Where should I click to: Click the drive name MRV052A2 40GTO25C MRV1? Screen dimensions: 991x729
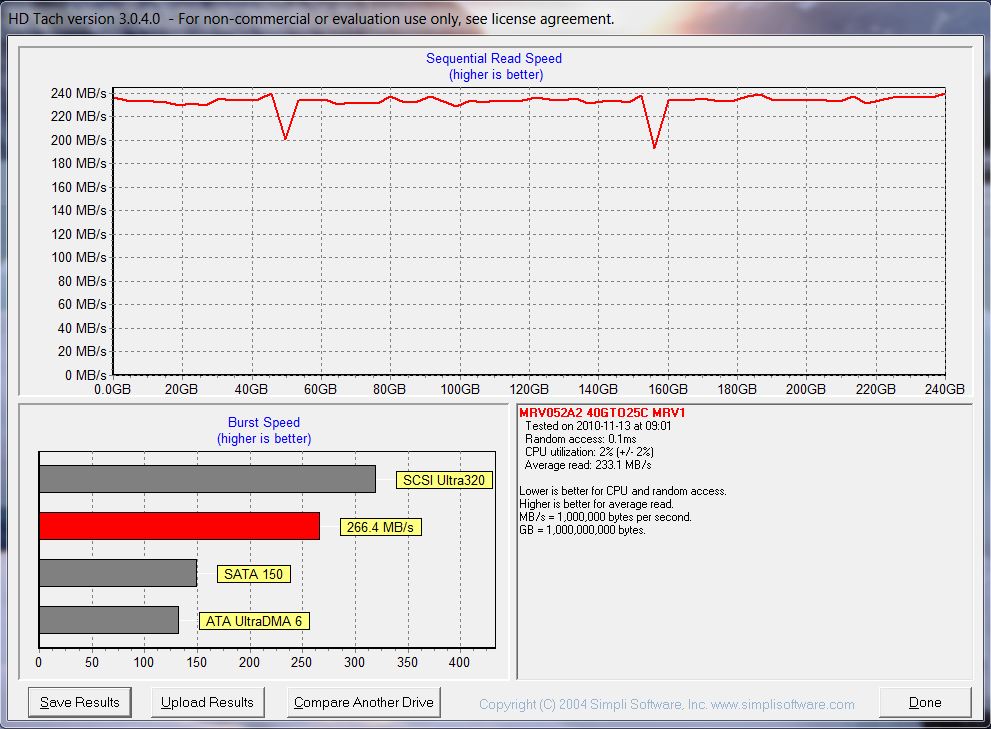(x=602, y=413)
